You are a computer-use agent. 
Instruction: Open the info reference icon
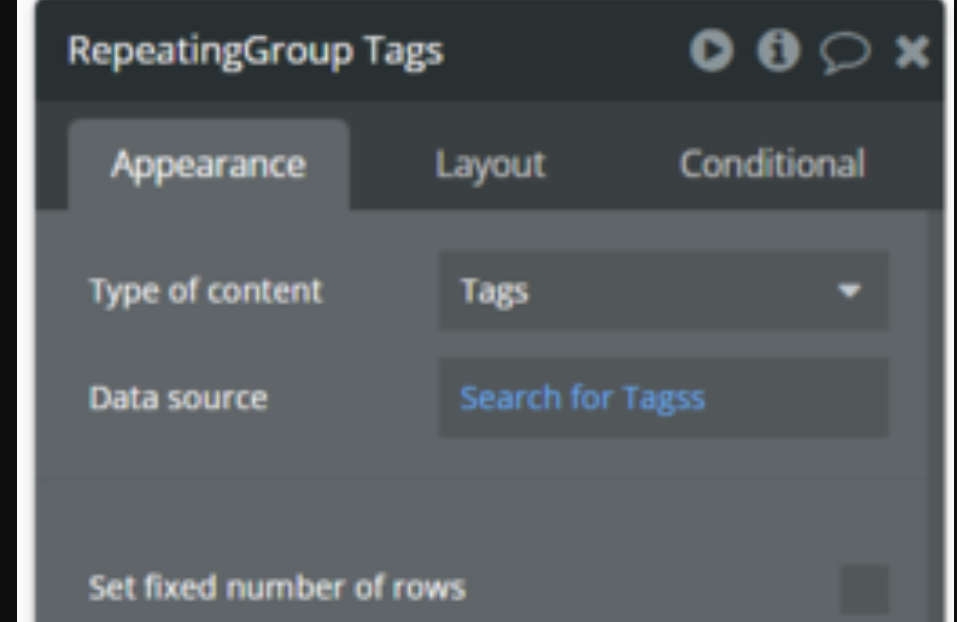[778, 50]
